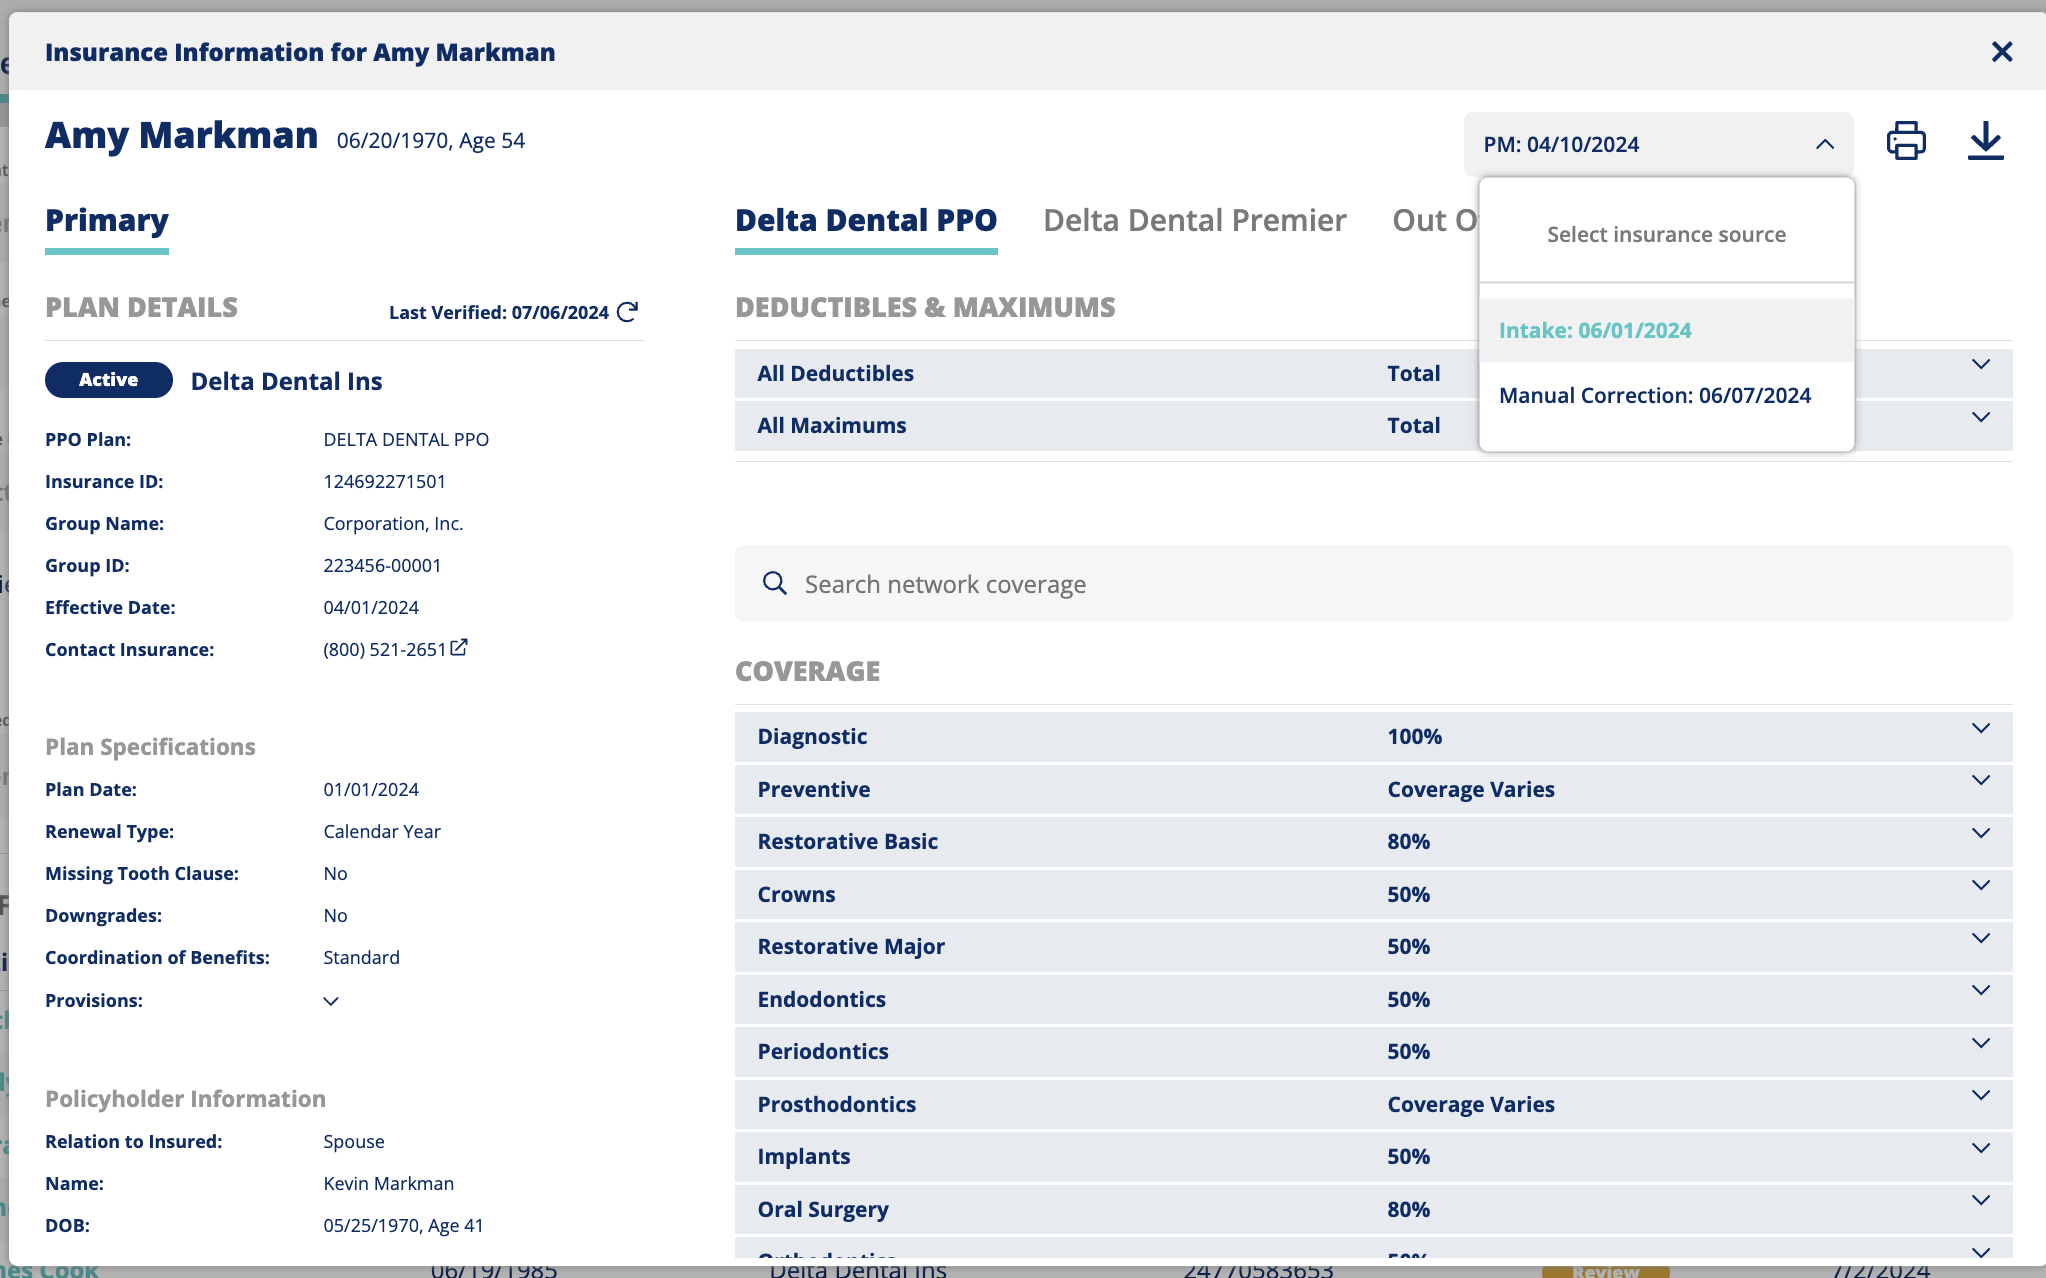Click the search magnifier in network coverage search
2046x1278 pixels.
(775, 583)
